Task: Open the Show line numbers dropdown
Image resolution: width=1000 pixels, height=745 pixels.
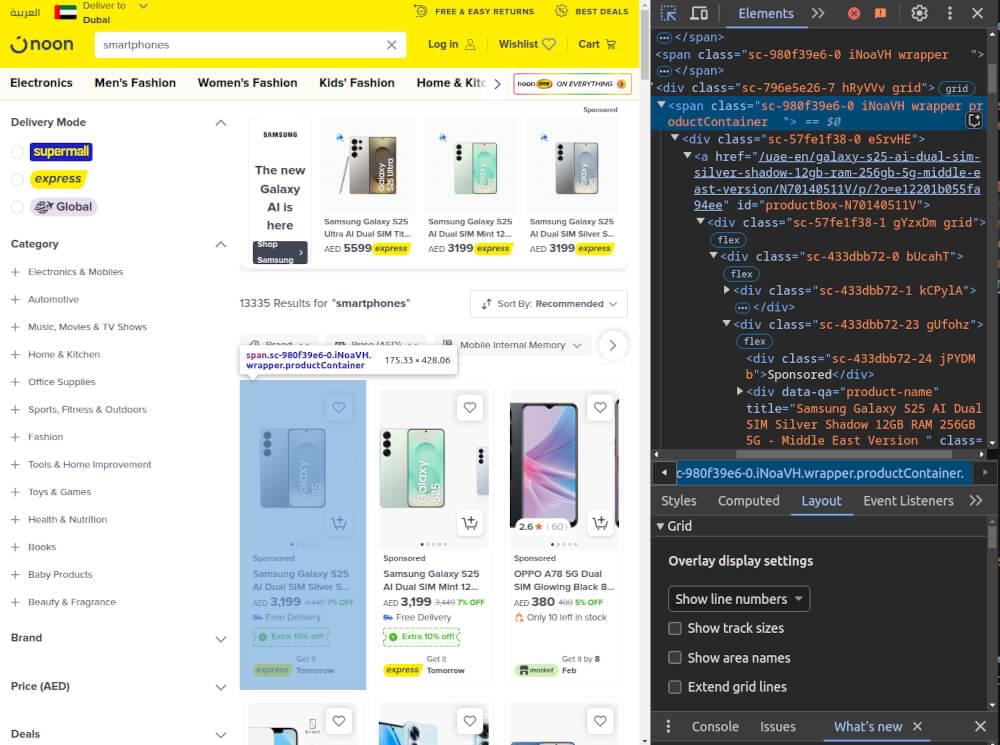Action: tap(738, 598)
